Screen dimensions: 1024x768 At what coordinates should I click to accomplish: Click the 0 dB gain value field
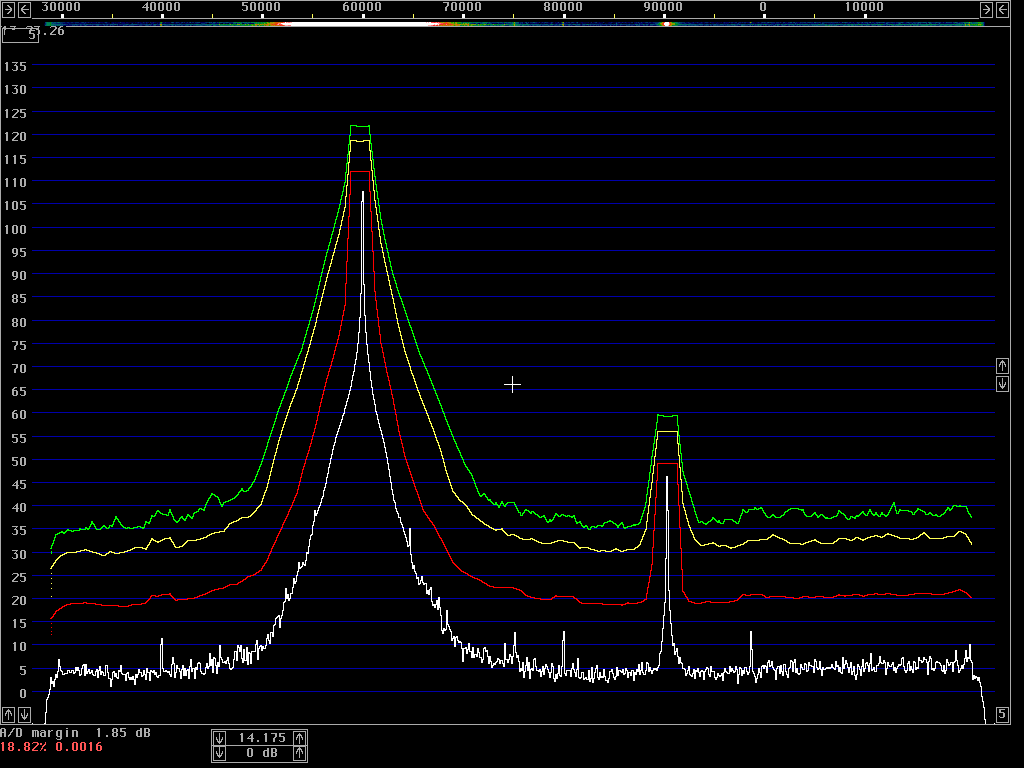pos(262,754)
